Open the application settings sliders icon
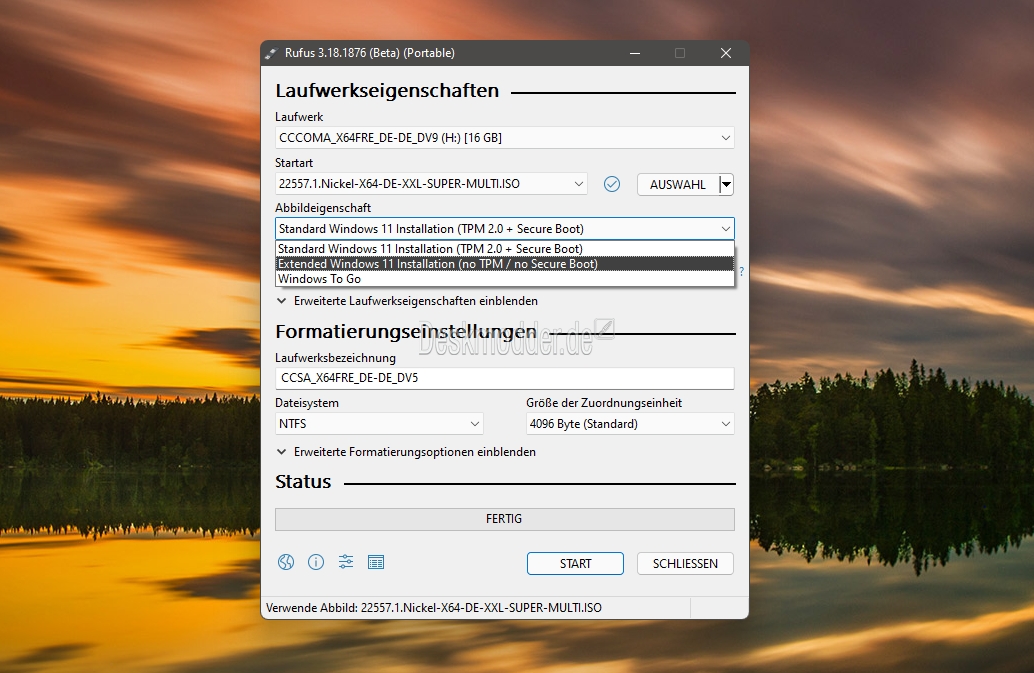Viewport: 1034px width, 673px height. pos(346,562)
